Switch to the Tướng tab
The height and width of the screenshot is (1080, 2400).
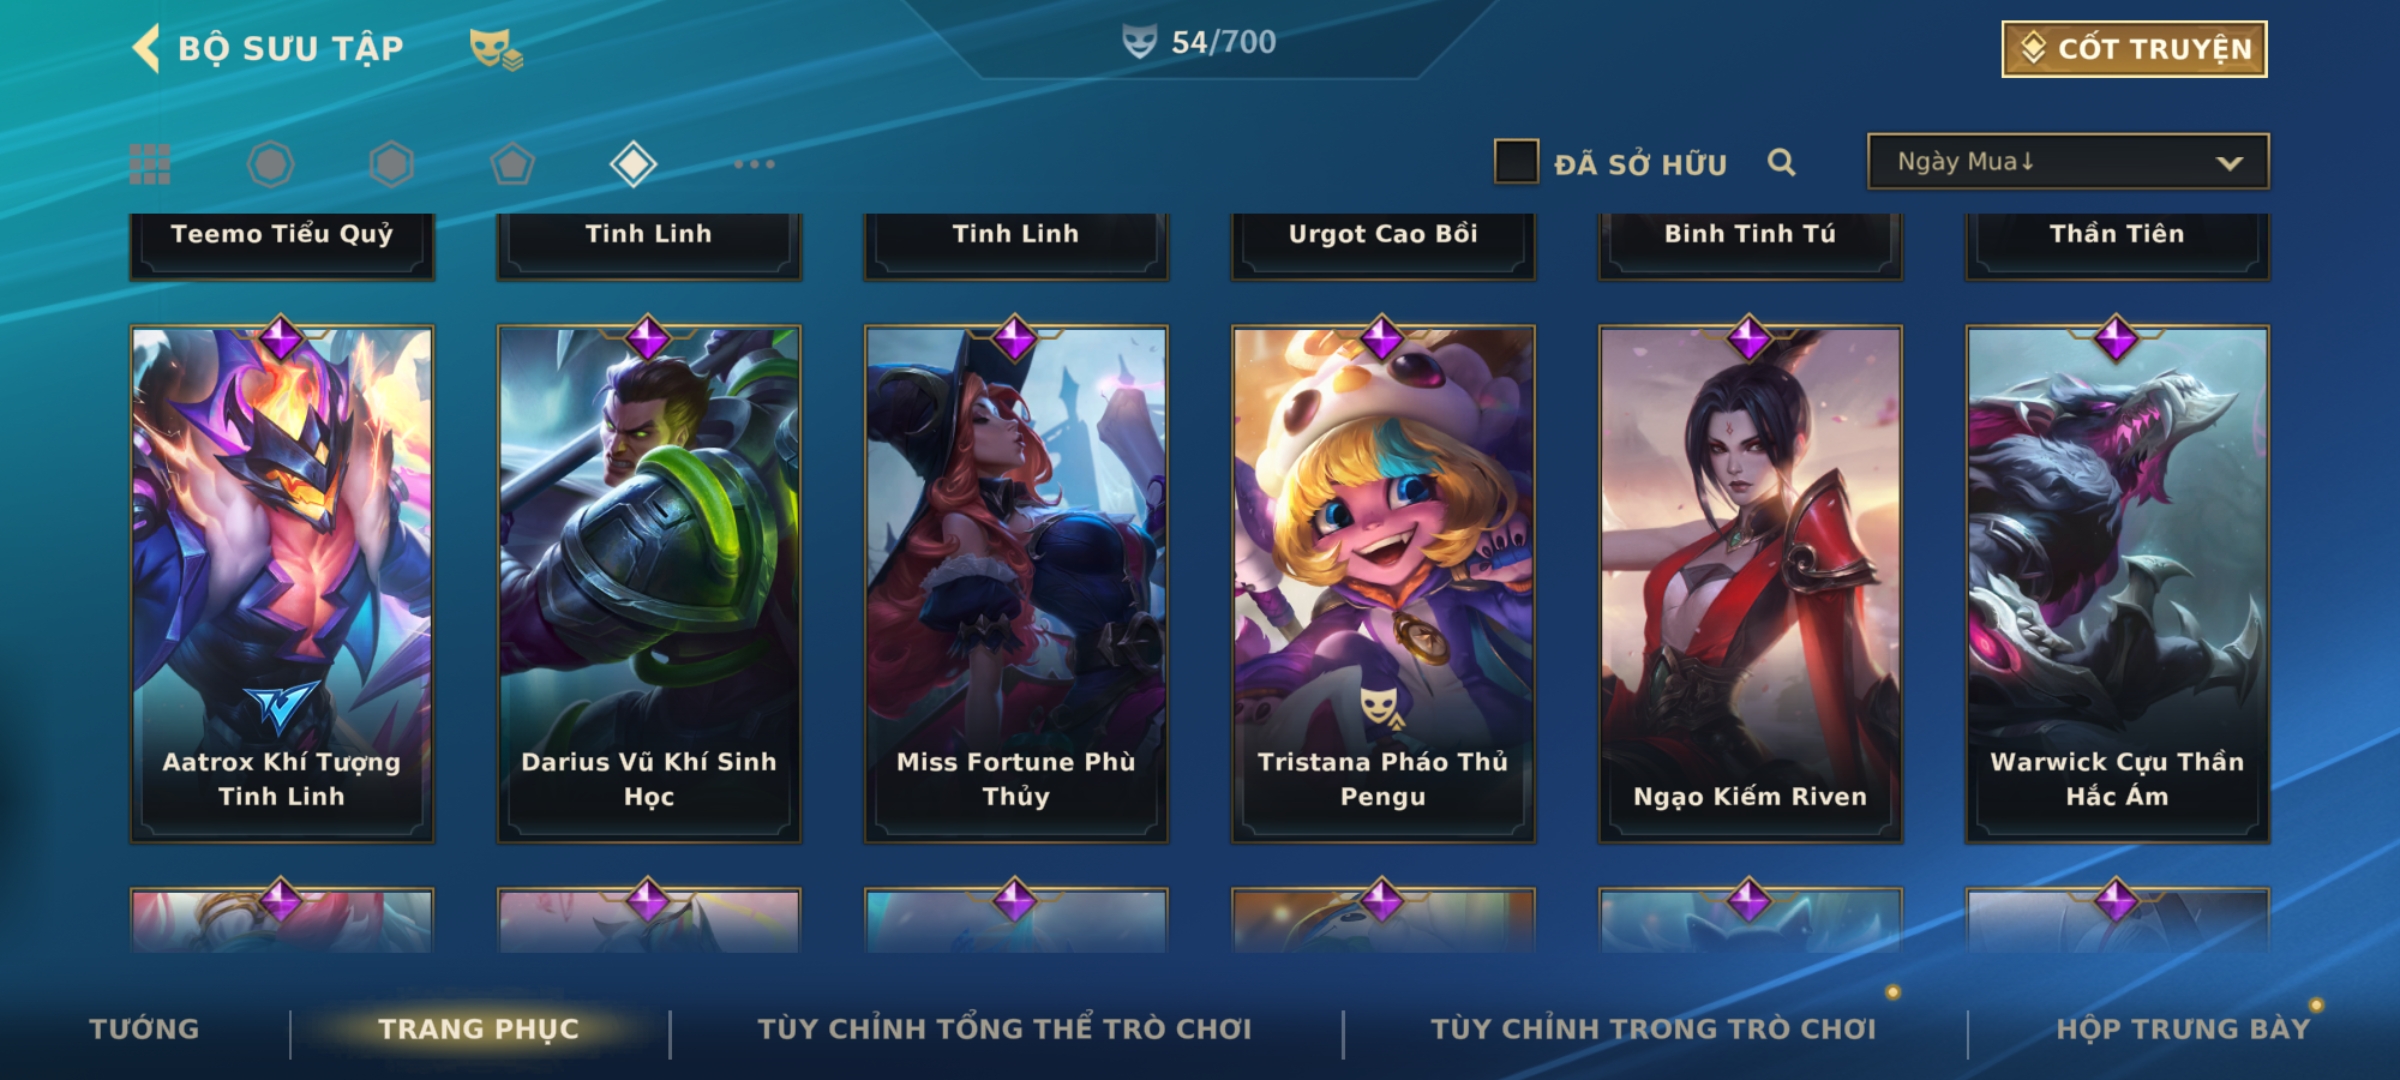(144, 1029)
